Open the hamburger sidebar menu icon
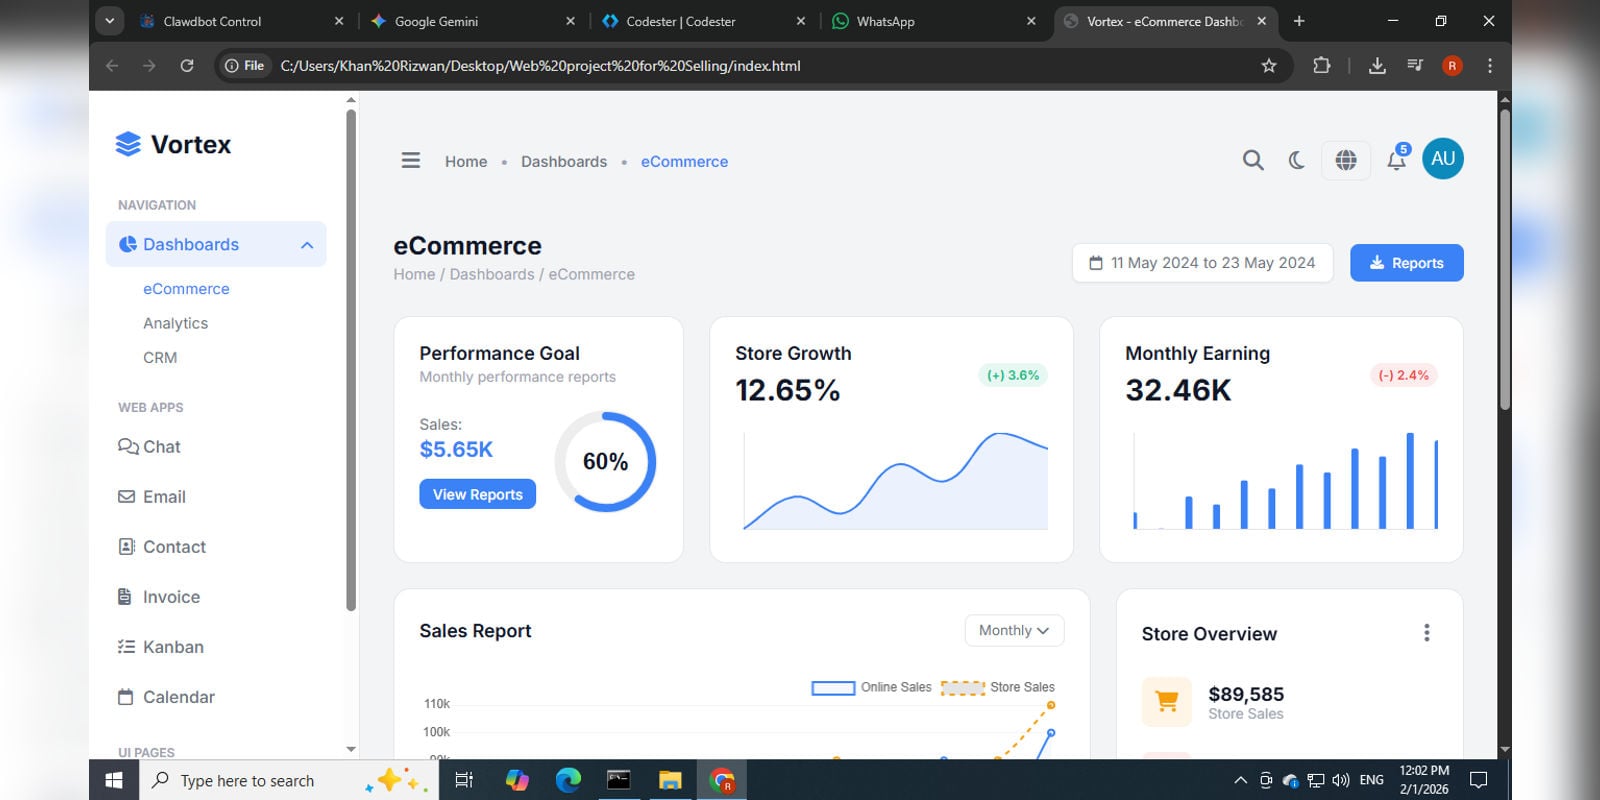This screenshot has width=1600, height=800. (x=410, y=161)
